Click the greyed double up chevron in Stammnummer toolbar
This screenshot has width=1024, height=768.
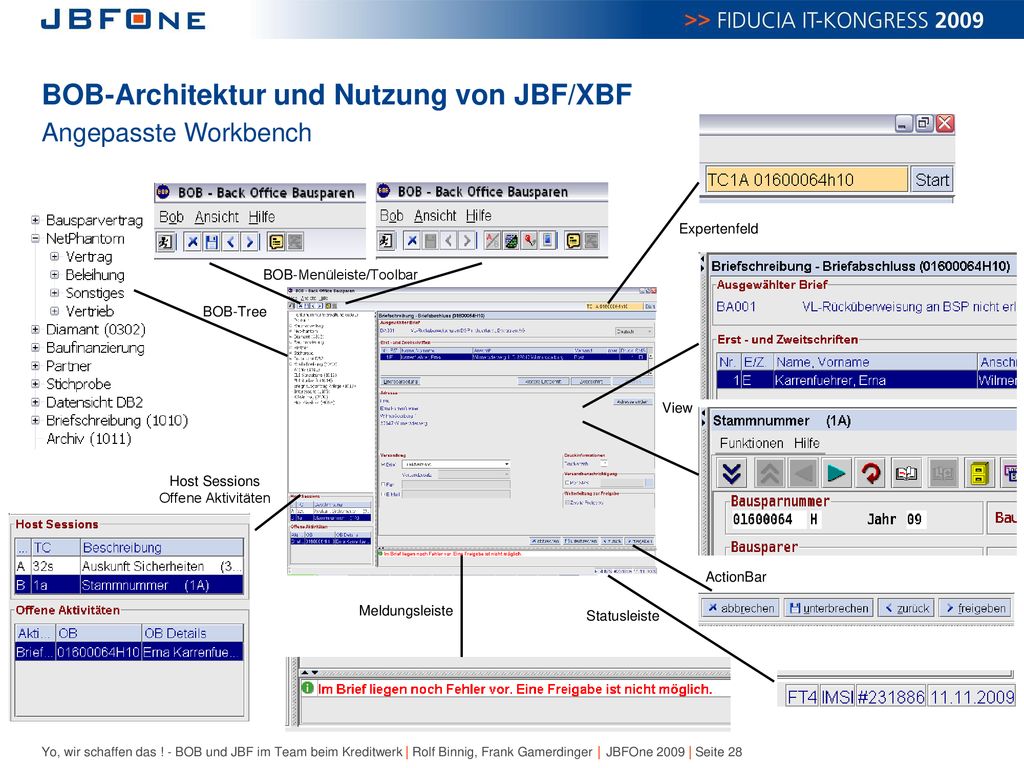(x=770, y=473)
